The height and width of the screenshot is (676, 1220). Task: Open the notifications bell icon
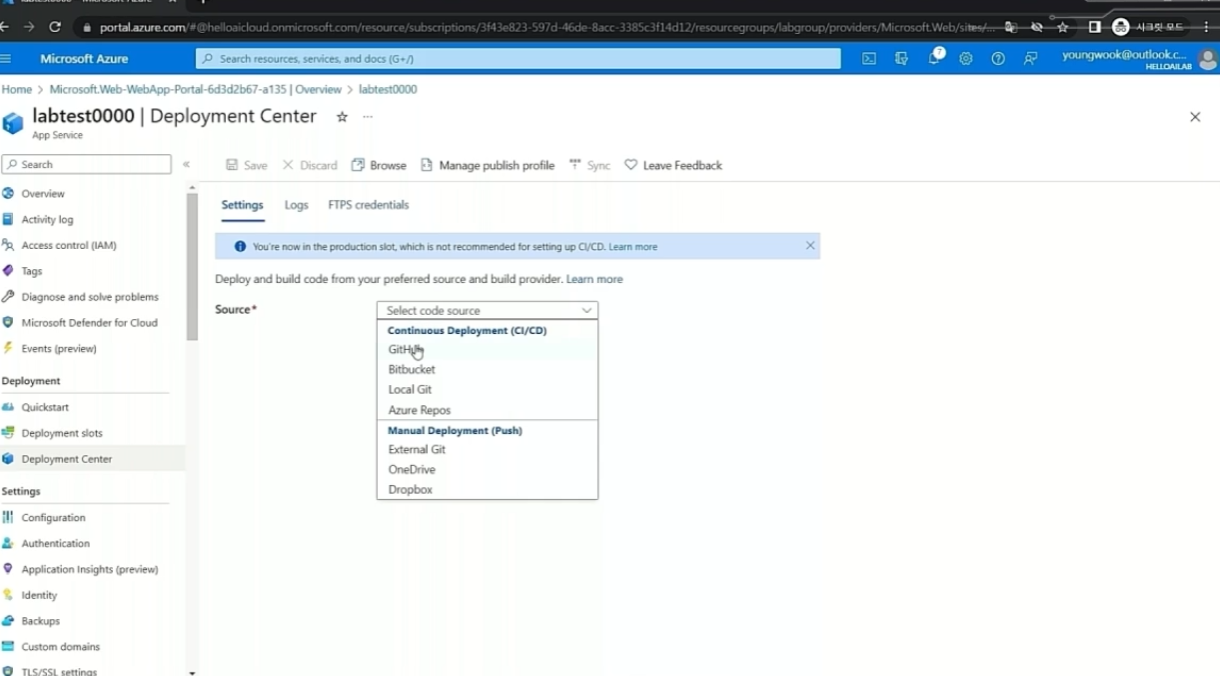click(934, 58)
